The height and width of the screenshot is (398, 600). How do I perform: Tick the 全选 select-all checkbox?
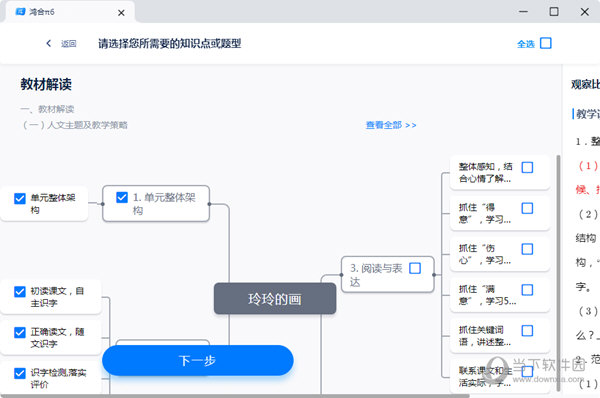[546, 43]
